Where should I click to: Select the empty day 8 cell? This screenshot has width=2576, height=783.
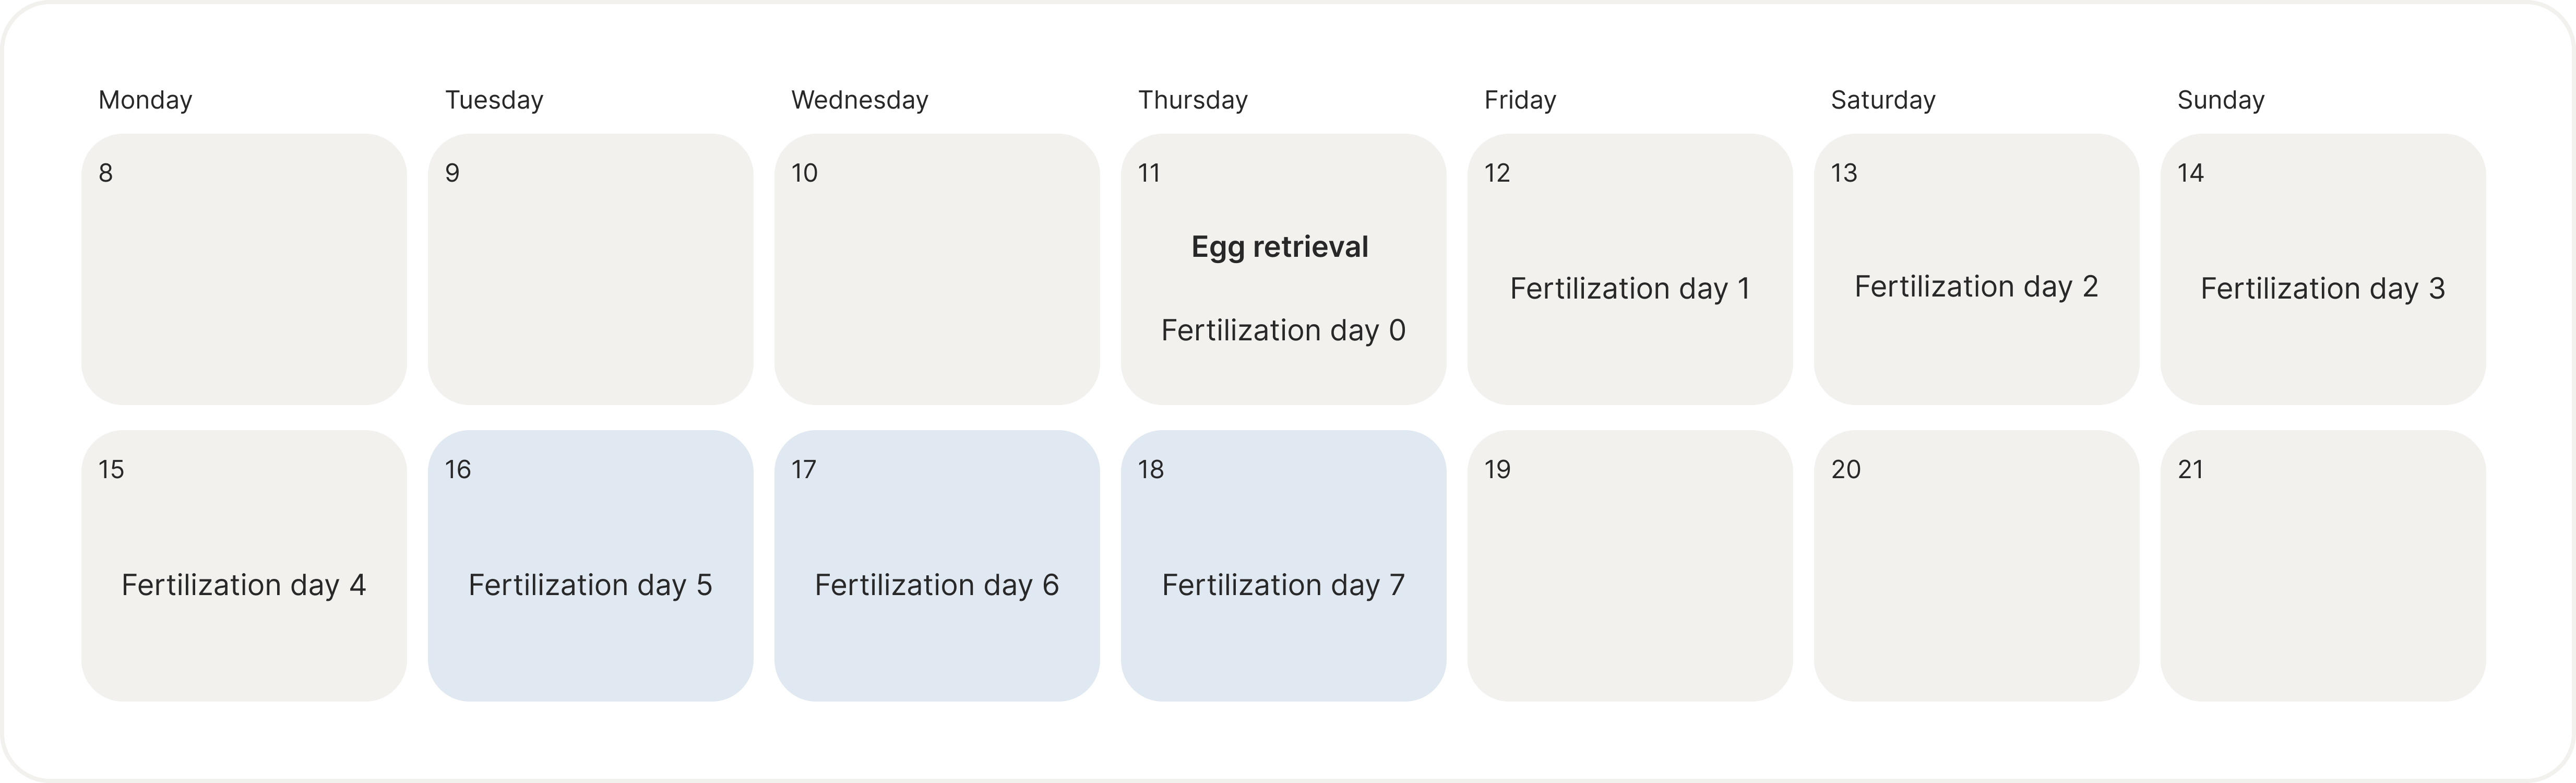(x=244, y=269)
